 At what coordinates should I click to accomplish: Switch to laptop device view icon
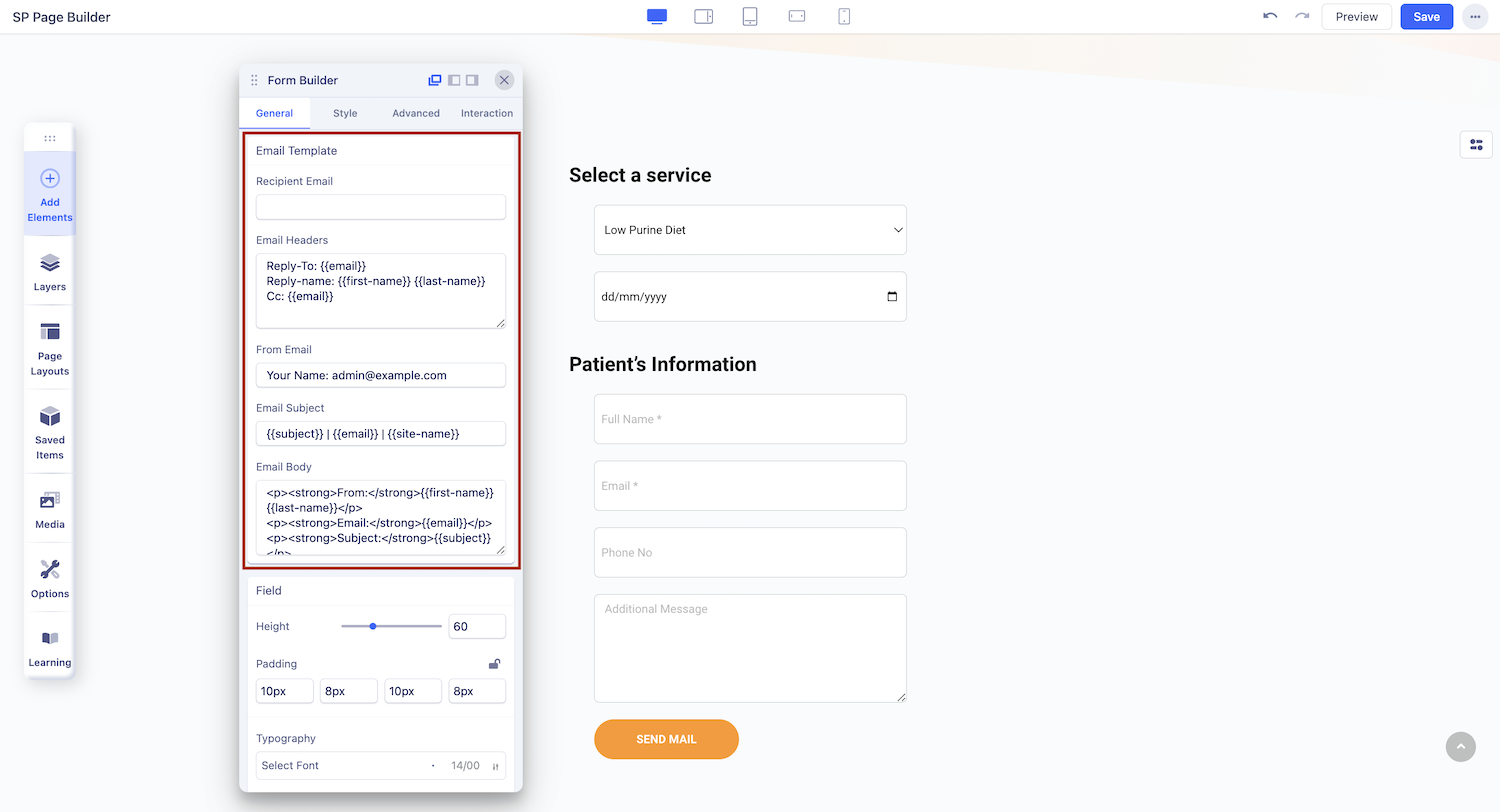click(704, 16)
